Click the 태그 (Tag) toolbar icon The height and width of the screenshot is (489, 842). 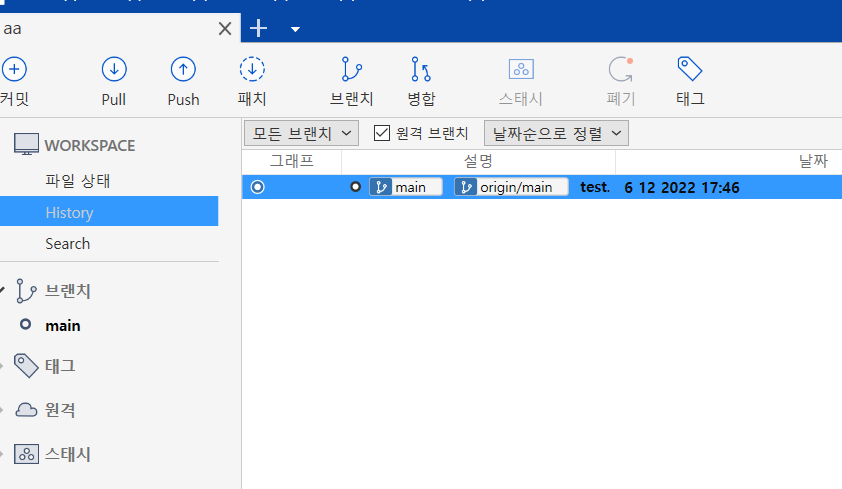coord(690,69)
